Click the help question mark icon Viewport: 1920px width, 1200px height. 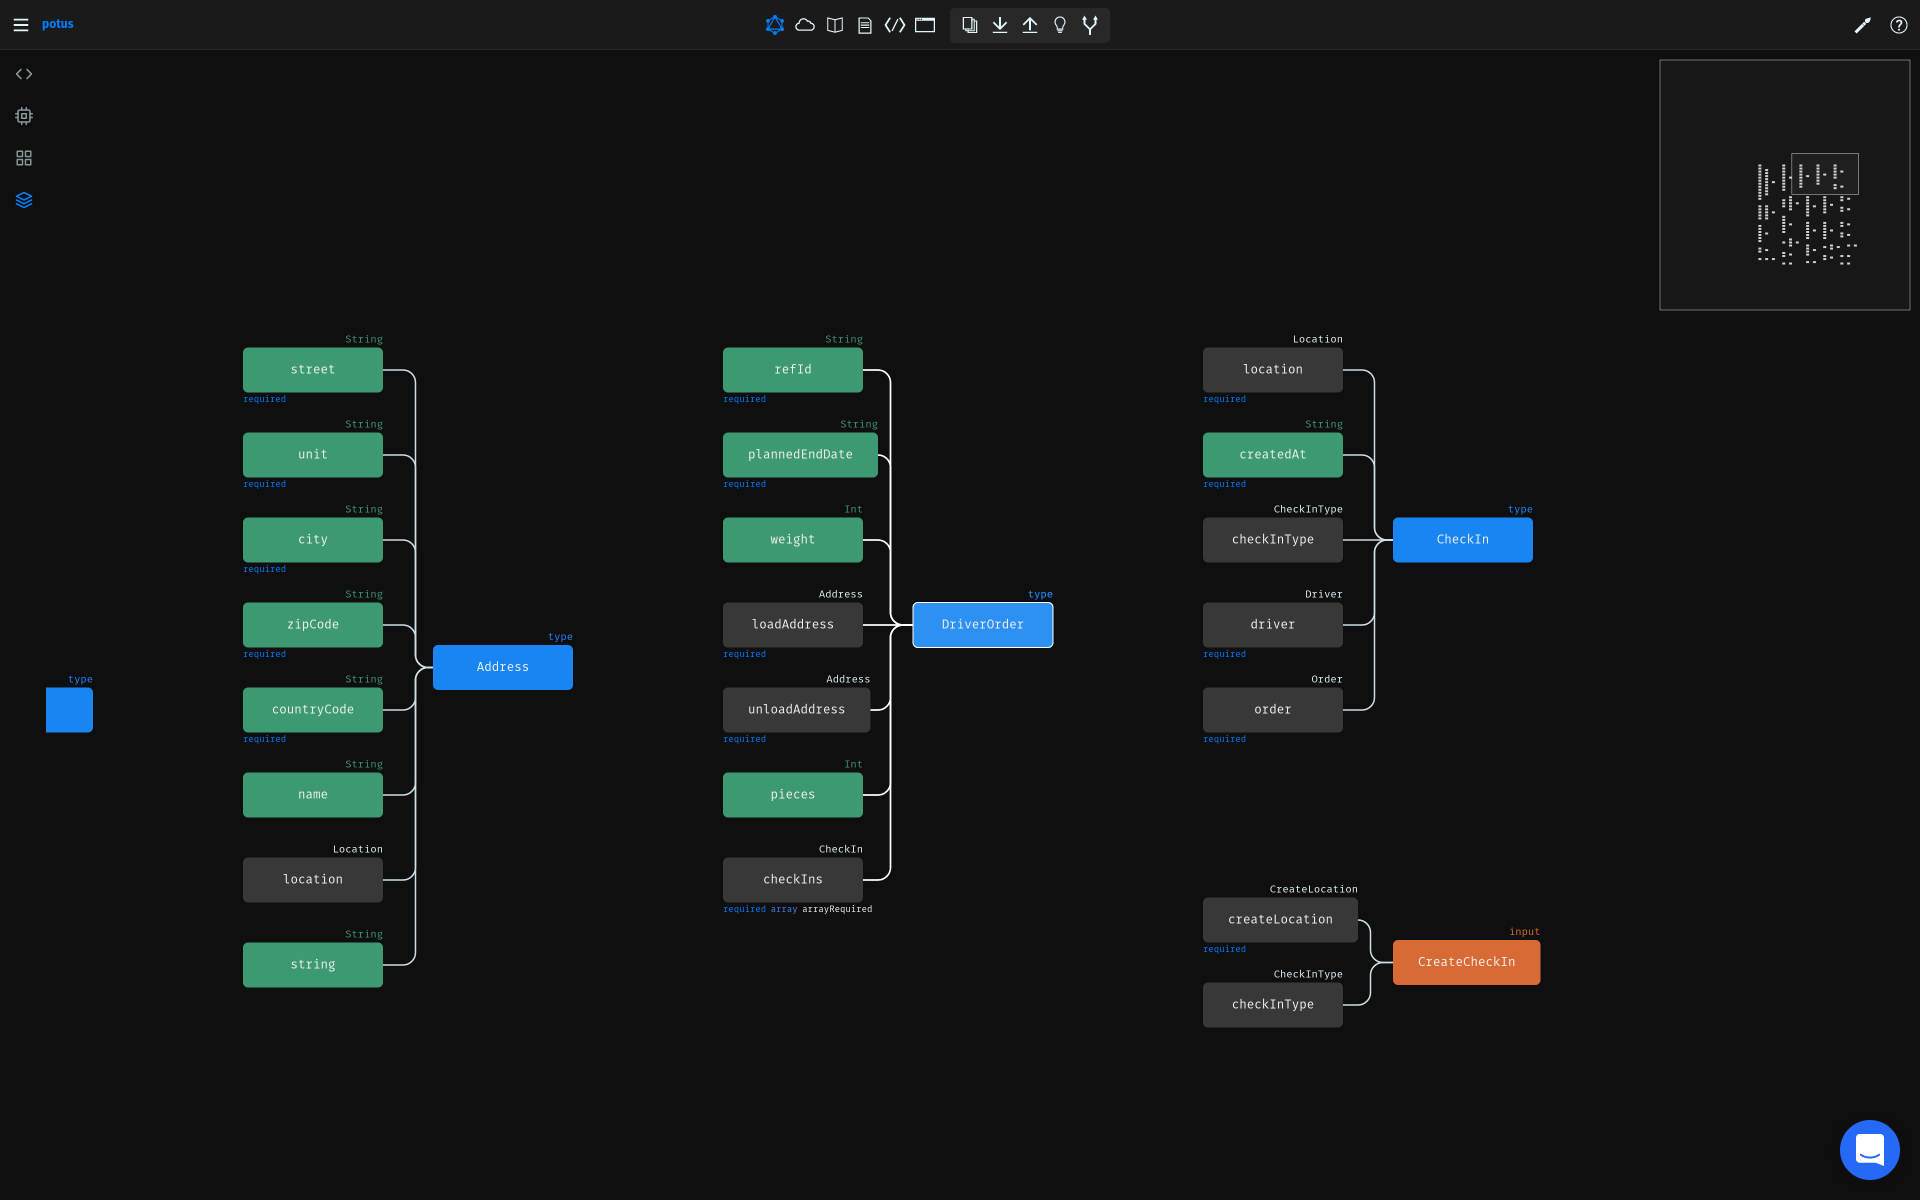pyautogui.click(x=1898, y=25)
